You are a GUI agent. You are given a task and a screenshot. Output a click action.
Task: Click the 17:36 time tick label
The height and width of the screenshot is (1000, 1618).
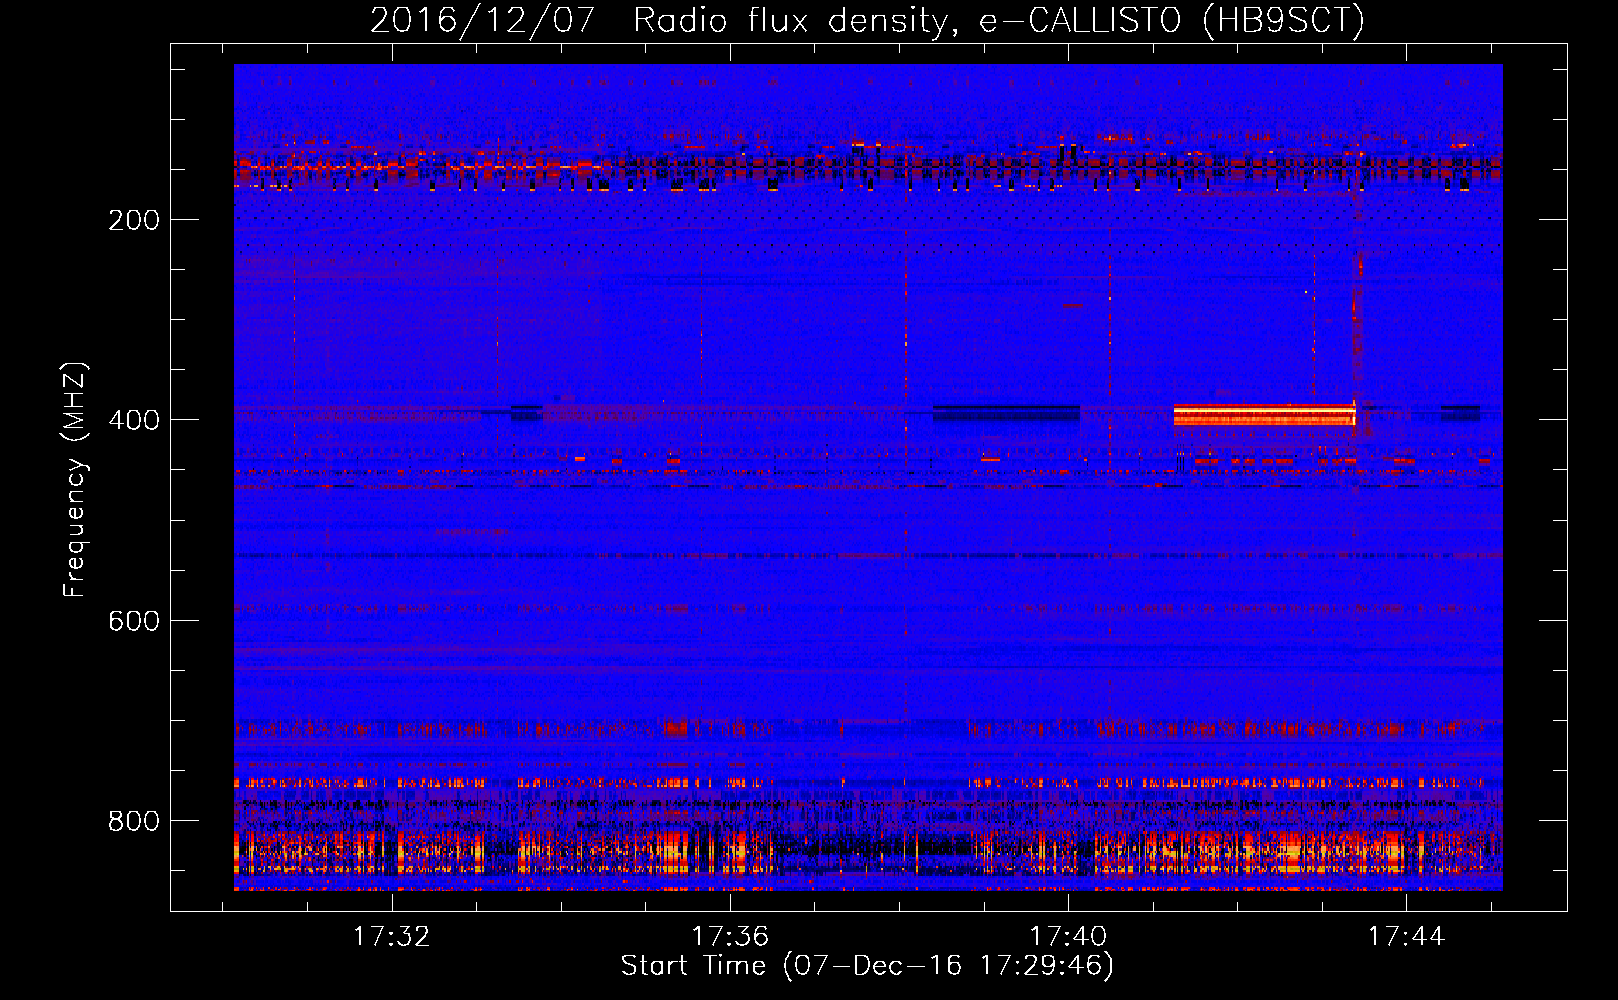tap(730, 936)
